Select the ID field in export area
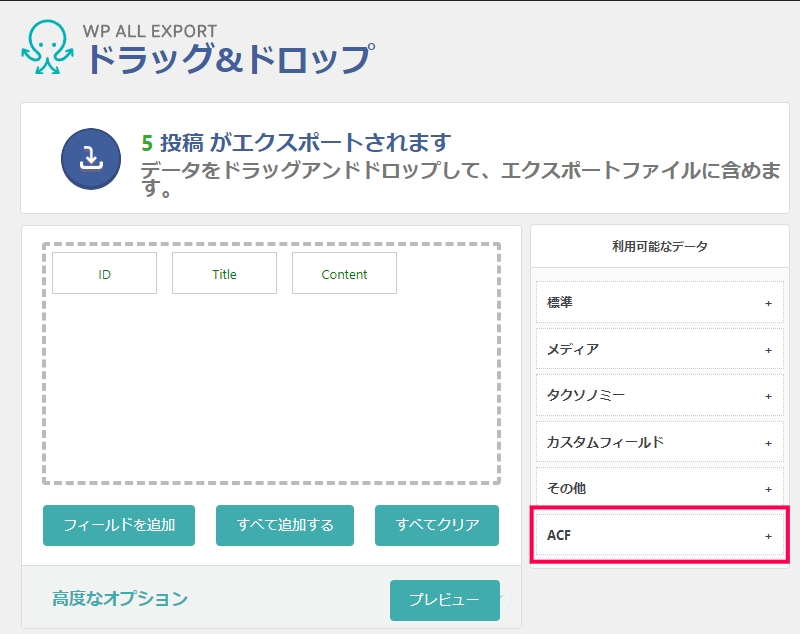 pos(105,274)
